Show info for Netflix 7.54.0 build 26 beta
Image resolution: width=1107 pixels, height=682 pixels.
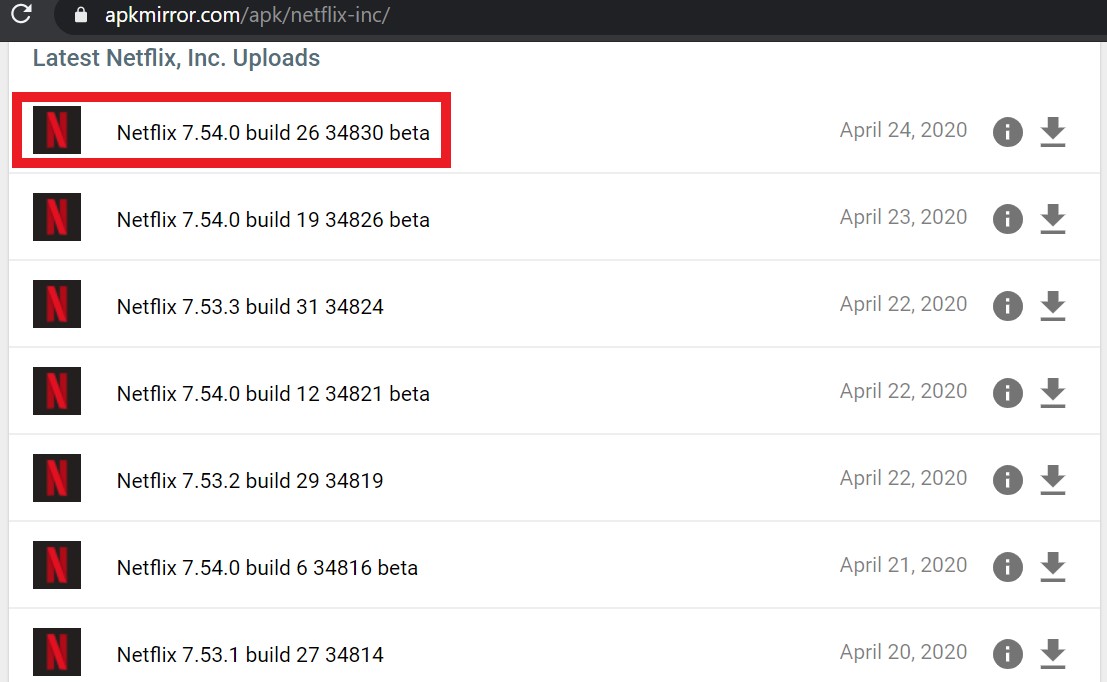pyautogui.click(x=1007, y=131)
